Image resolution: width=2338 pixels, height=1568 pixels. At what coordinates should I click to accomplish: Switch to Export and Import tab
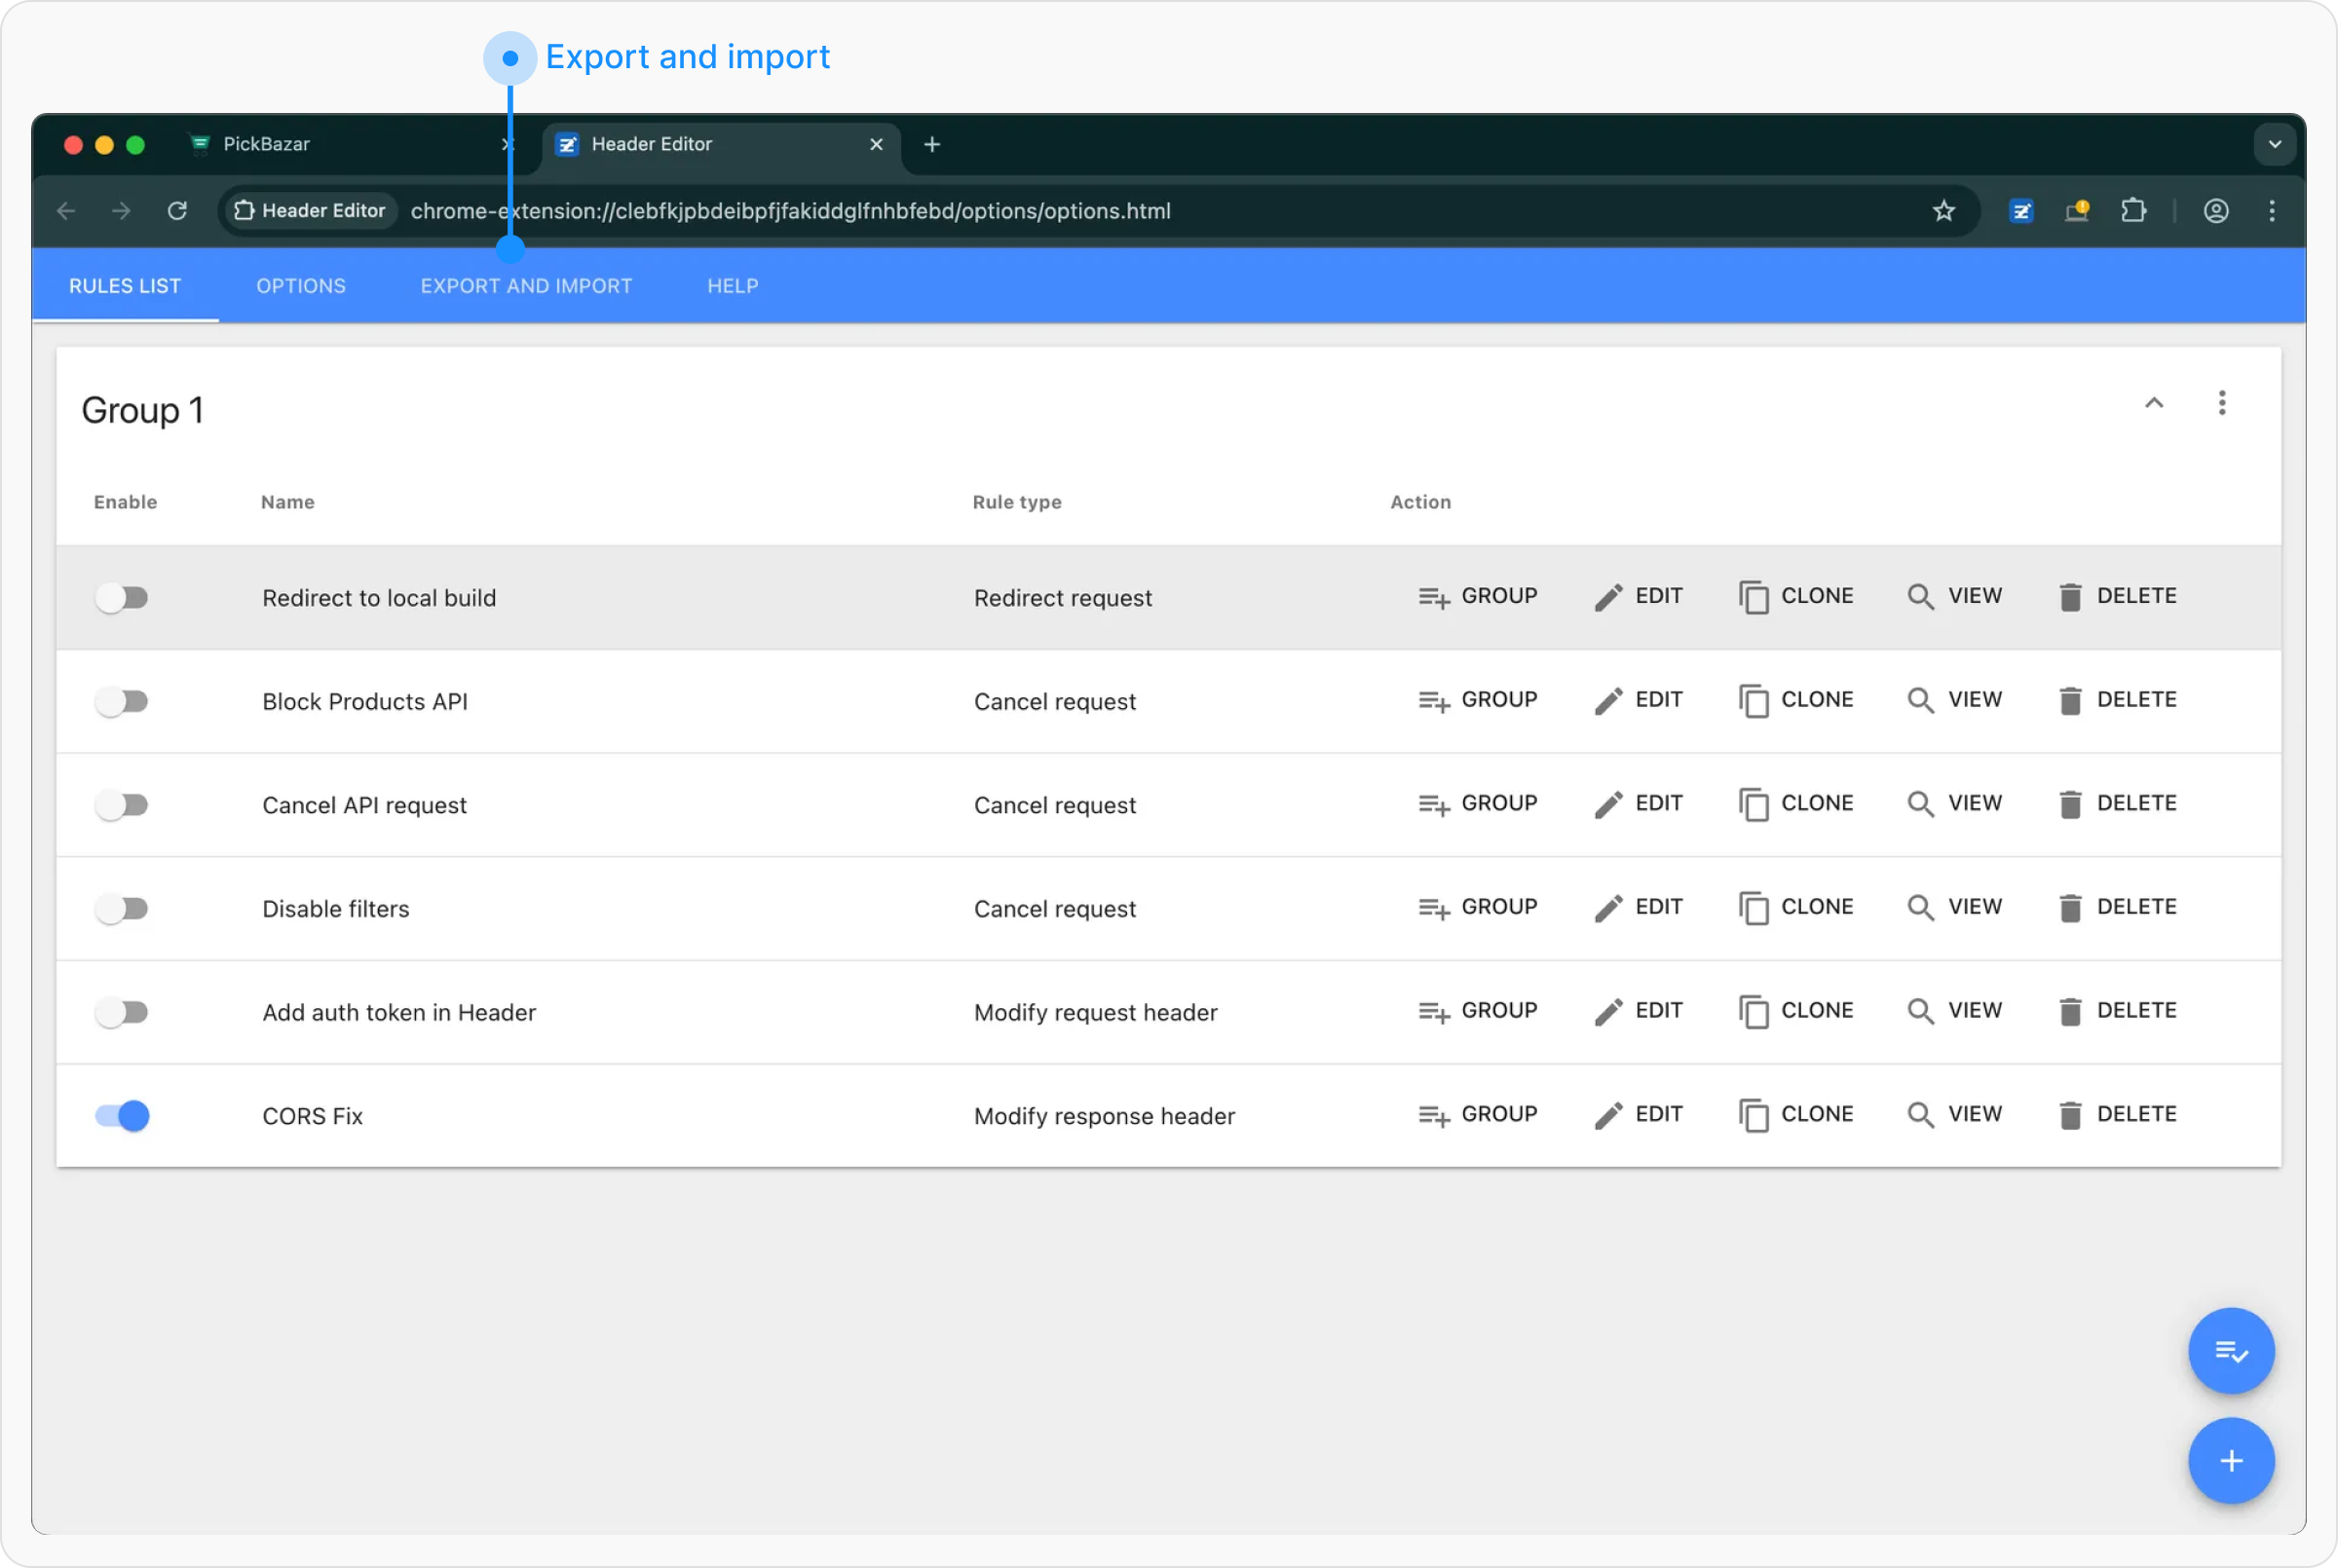tap(526, 286)
